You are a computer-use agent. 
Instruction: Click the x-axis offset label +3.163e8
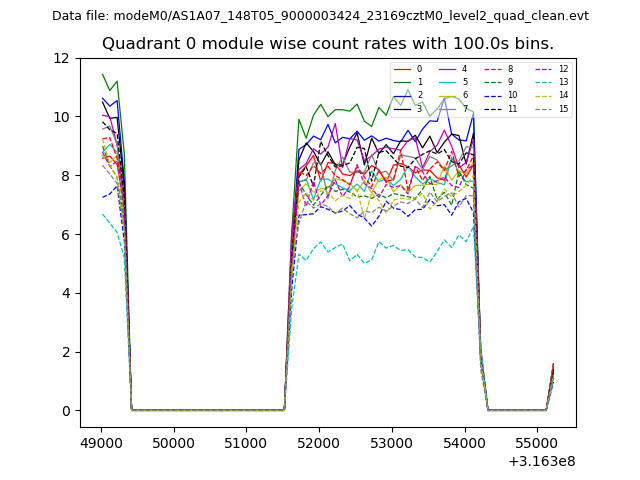[541, 461]
